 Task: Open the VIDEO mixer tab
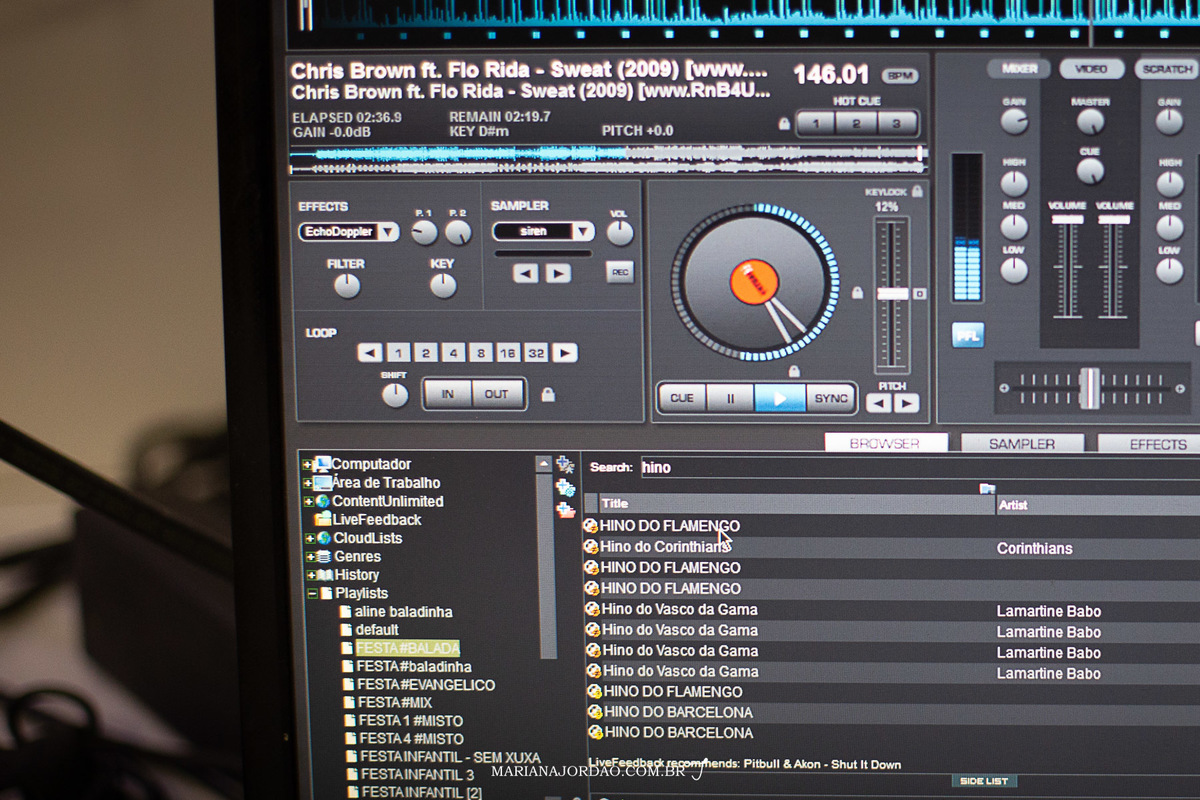pos(1091,69)
